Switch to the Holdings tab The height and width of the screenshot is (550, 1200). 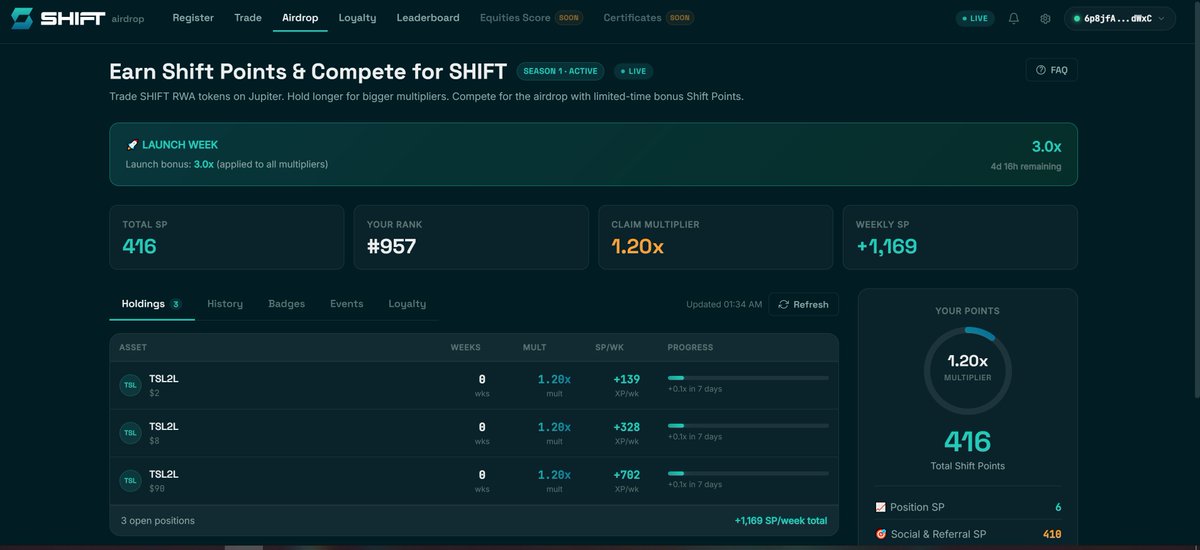point(151,304)
